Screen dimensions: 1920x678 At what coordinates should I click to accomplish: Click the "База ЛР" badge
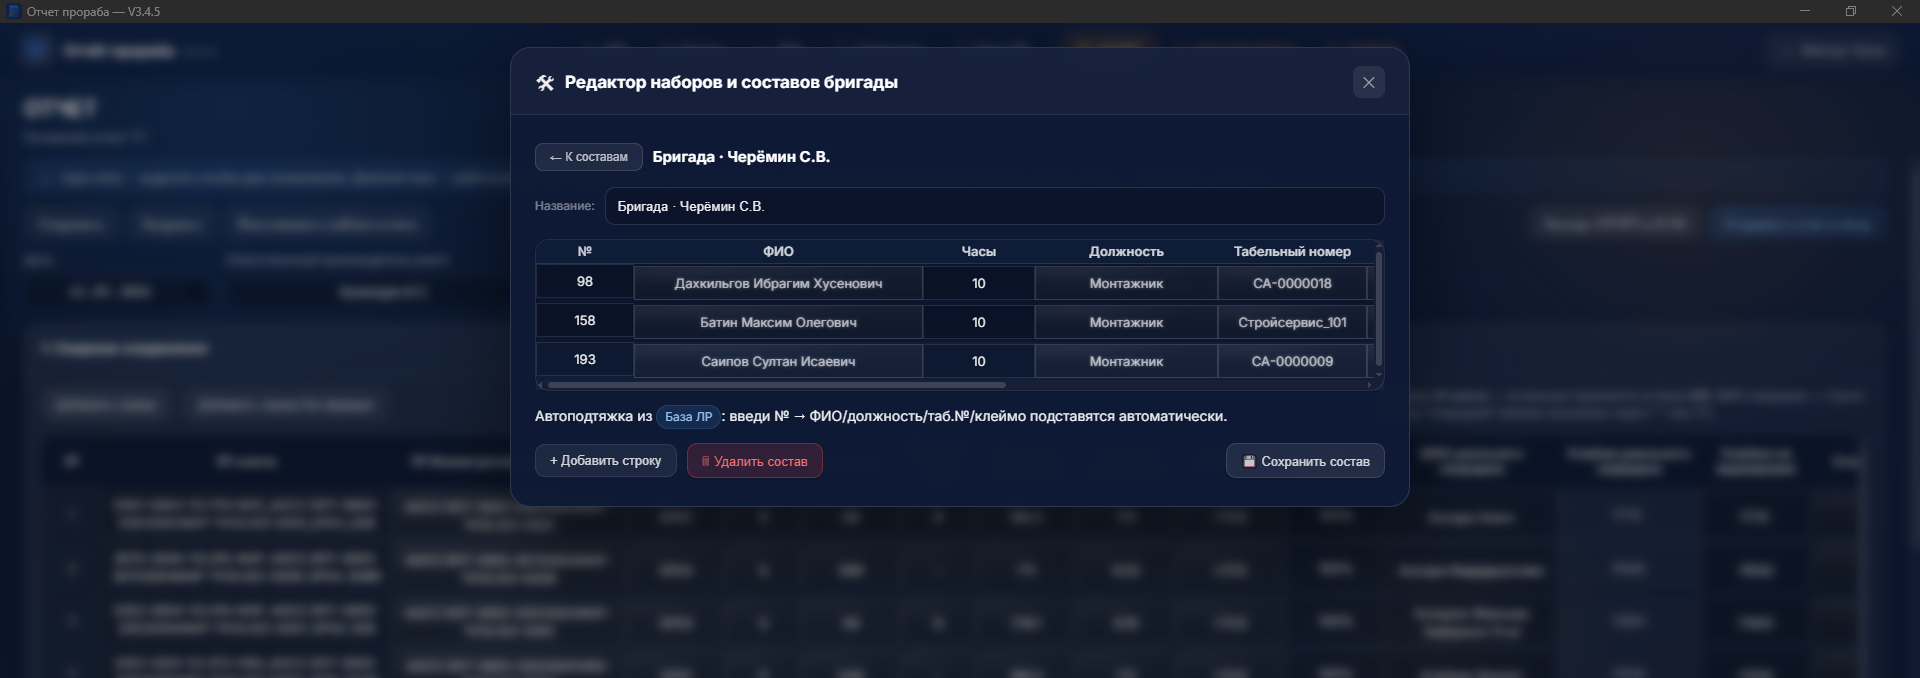[x=688, y=417]
